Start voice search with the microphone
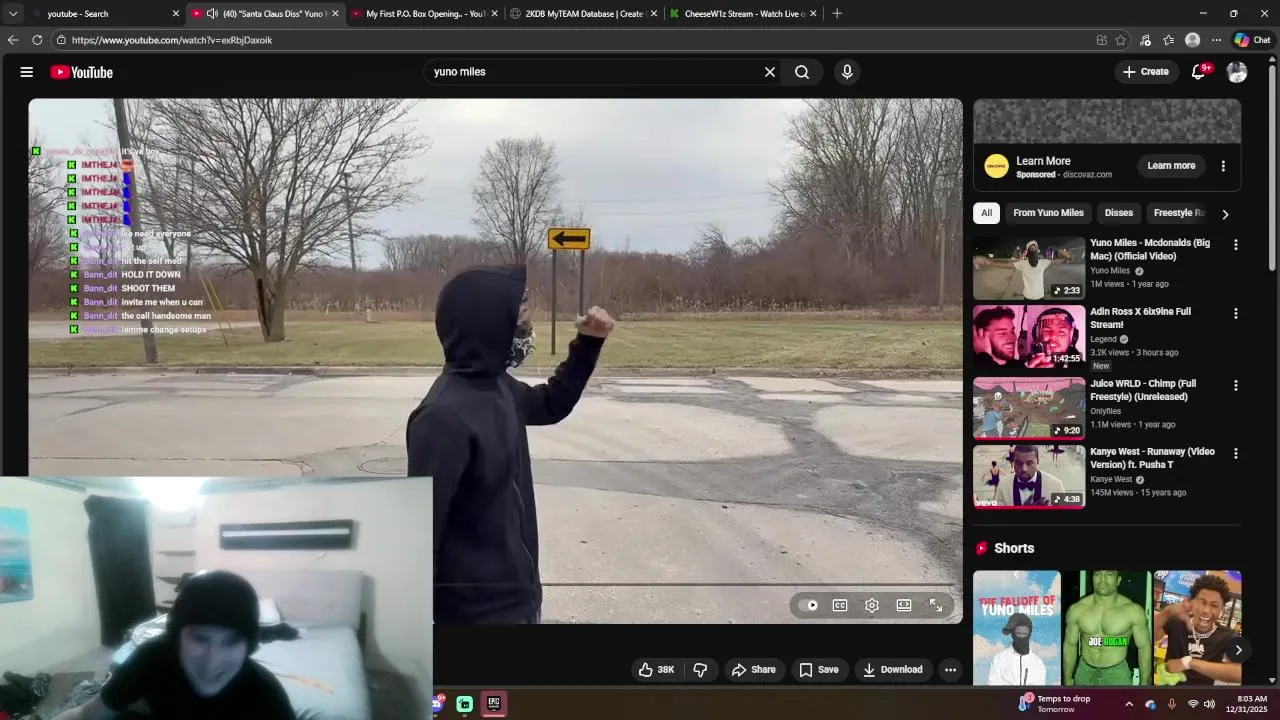Screen dimensions: 1280x720 point(847,72)
